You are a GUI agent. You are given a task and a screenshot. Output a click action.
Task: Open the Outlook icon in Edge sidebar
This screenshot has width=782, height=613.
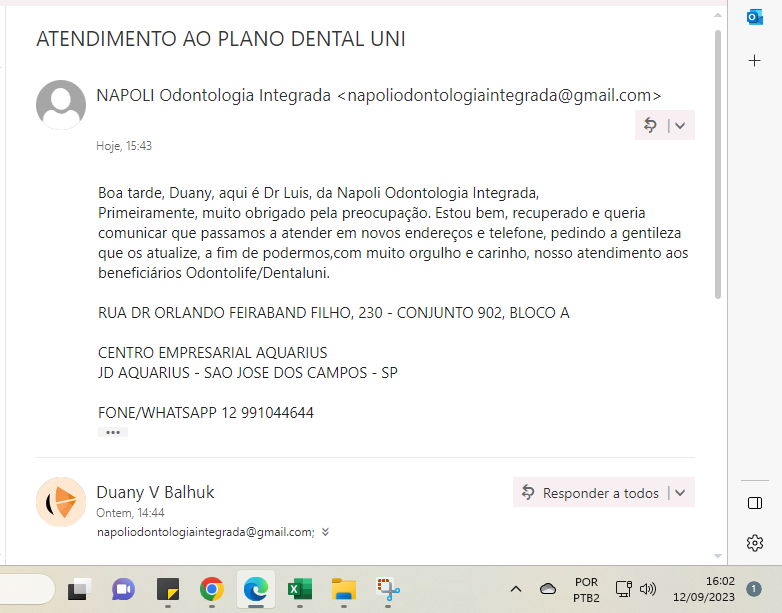(x=755, y=17)
